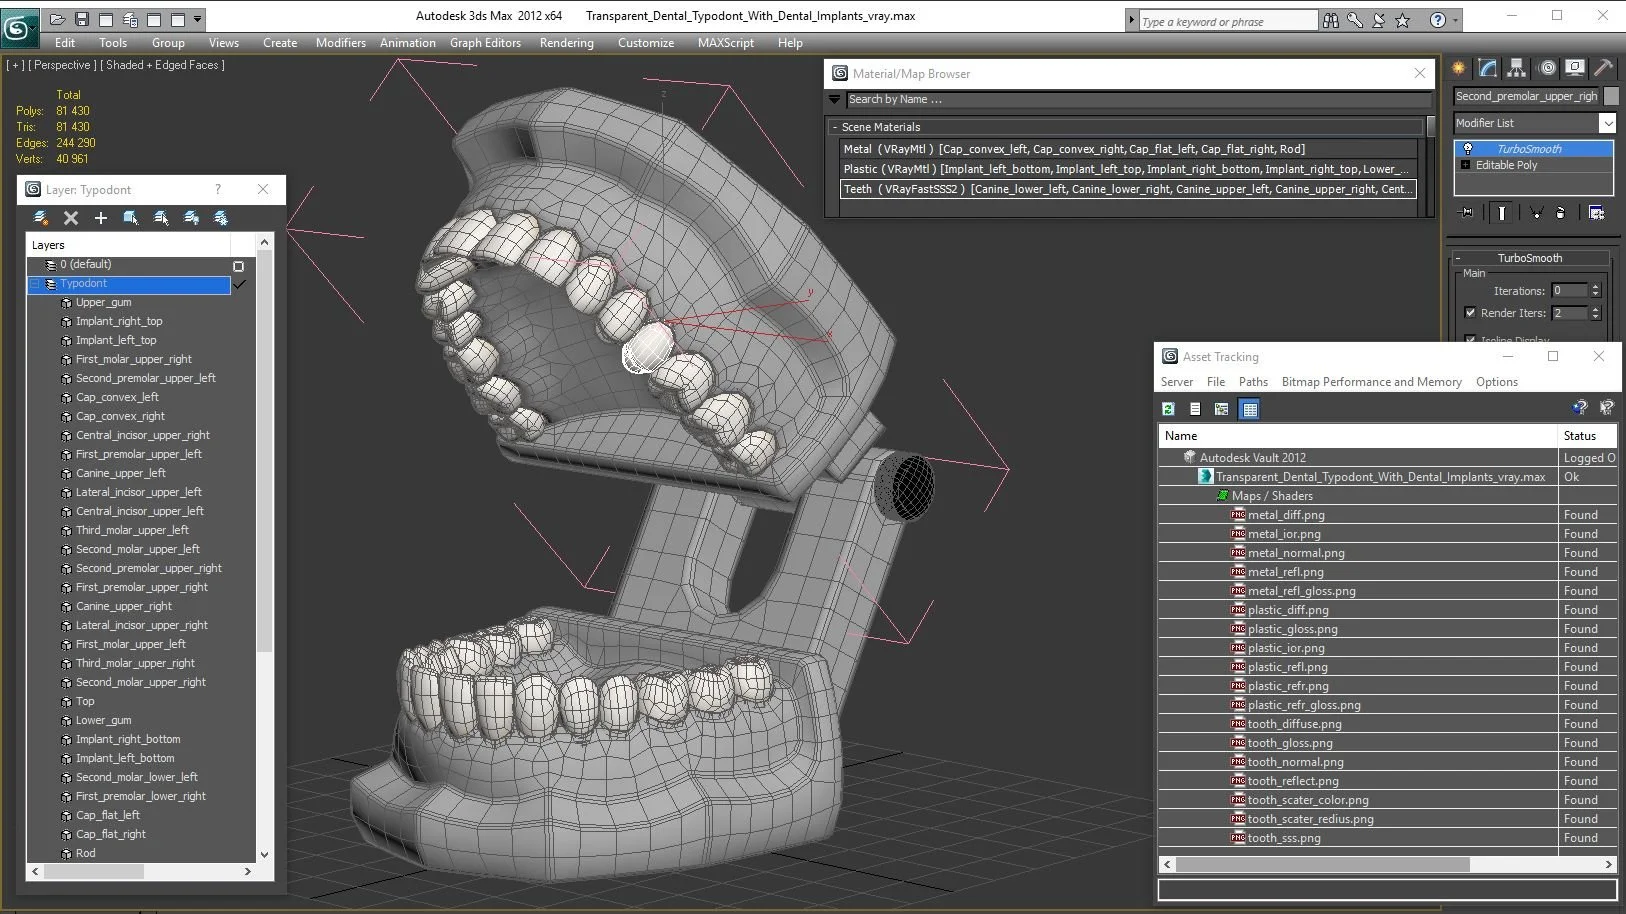The width and height of the screenshot is (1626, 914).
Task: Toggle Pin Stack under modifier list
Action: pyautogui.click(x=1467, y=213)
